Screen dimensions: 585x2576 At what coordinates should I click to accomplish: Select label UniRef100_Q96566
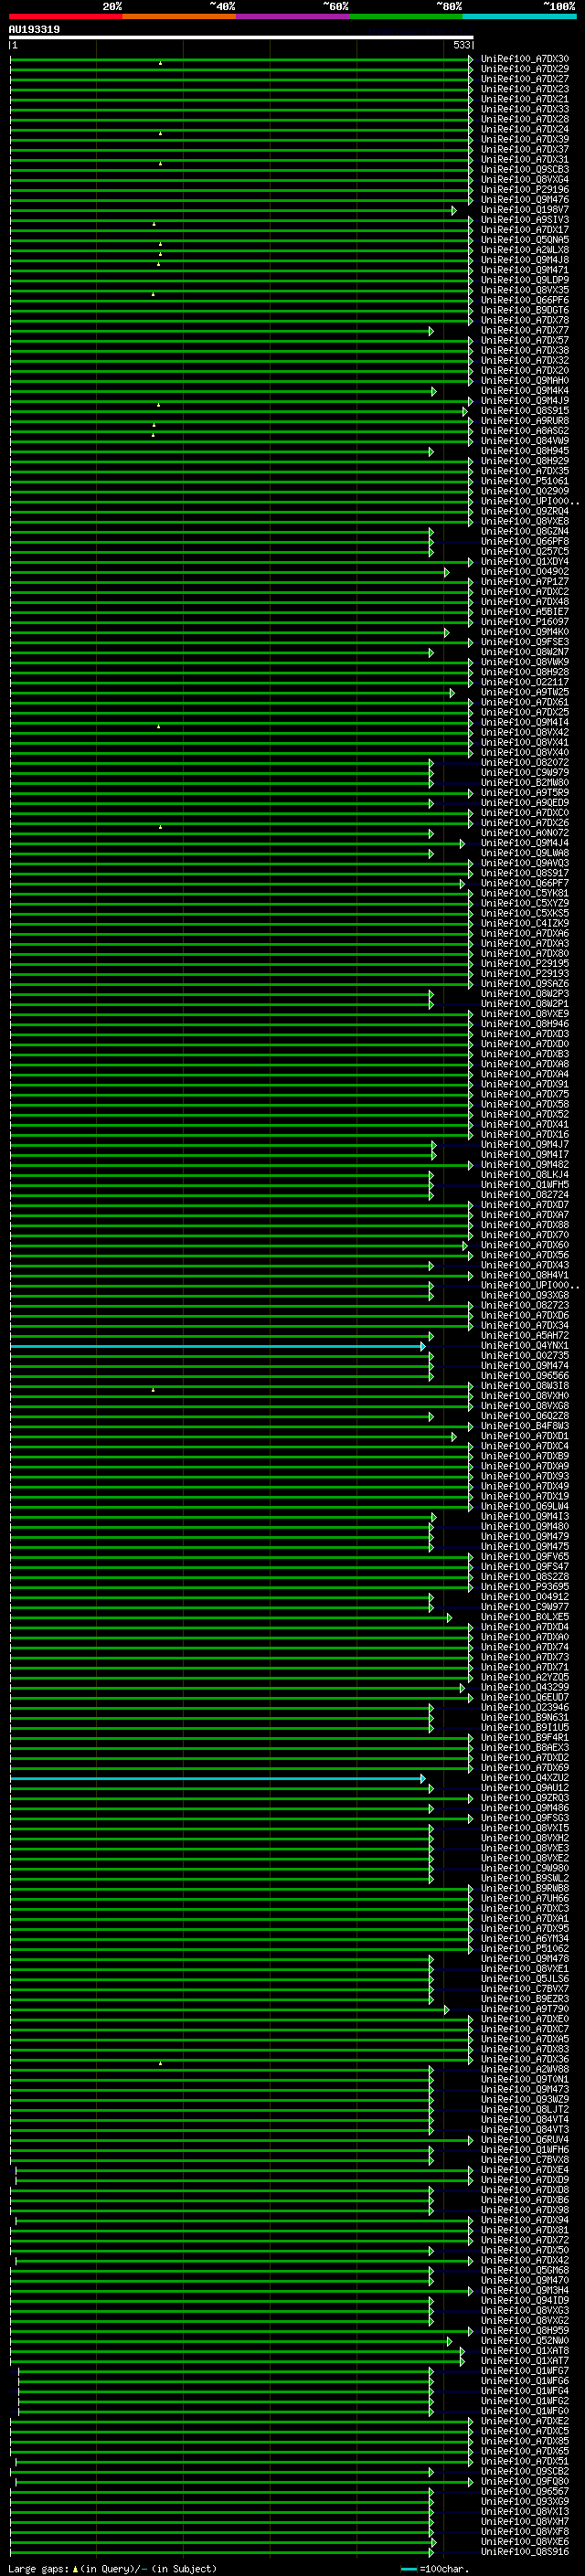(525, 1376)
